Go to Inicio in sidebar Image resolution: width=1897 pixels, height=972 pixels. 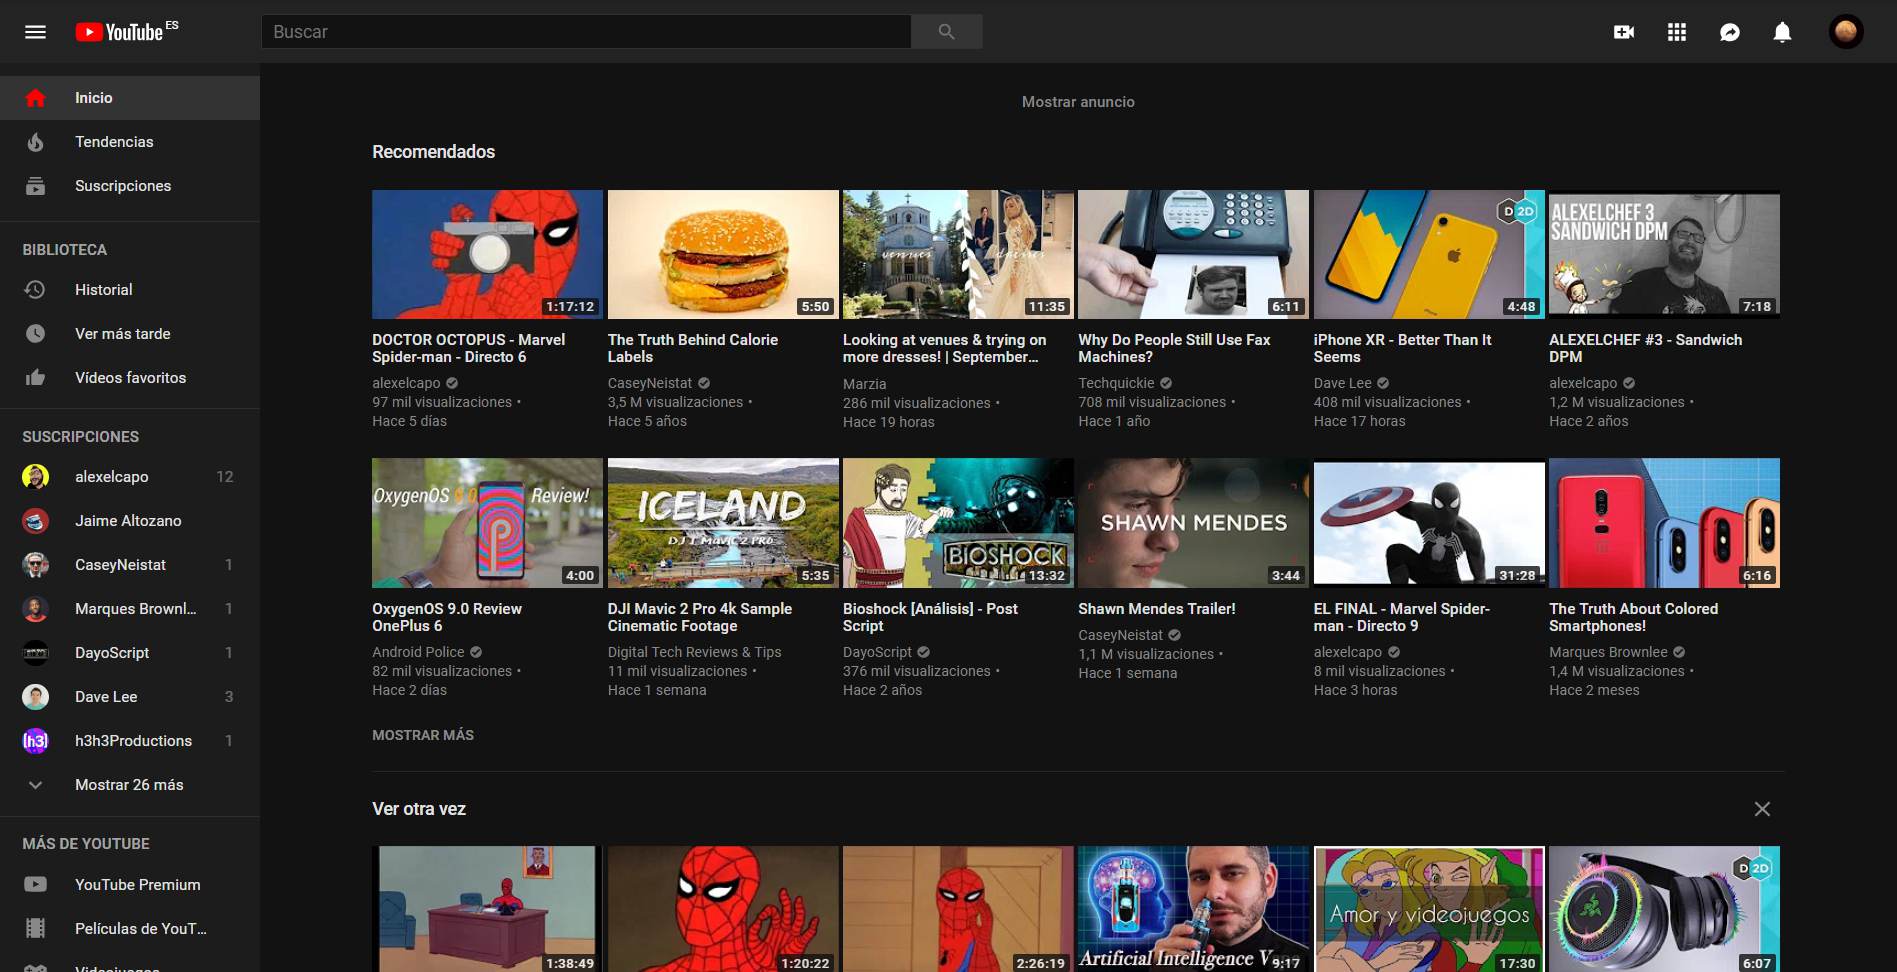tap(130, 98)
